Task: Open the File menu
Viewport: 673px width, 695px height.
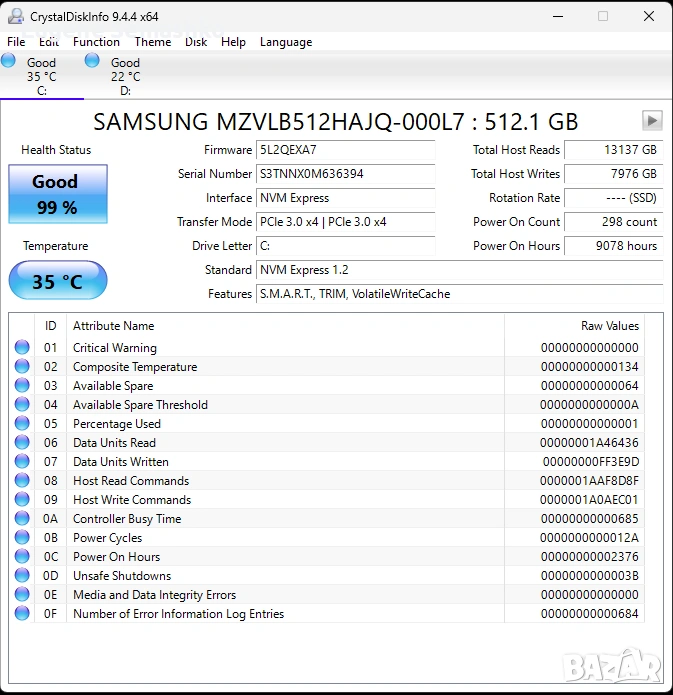Action: (16, 42)
